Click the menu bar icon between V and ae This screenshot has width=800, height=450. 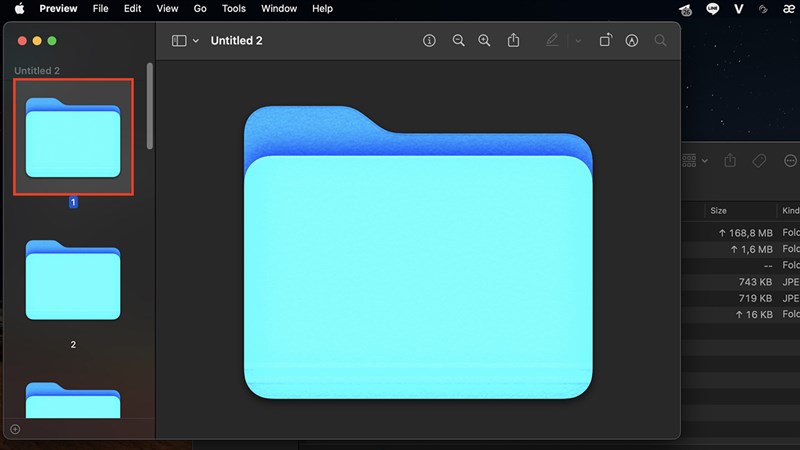tap(763, 9)
